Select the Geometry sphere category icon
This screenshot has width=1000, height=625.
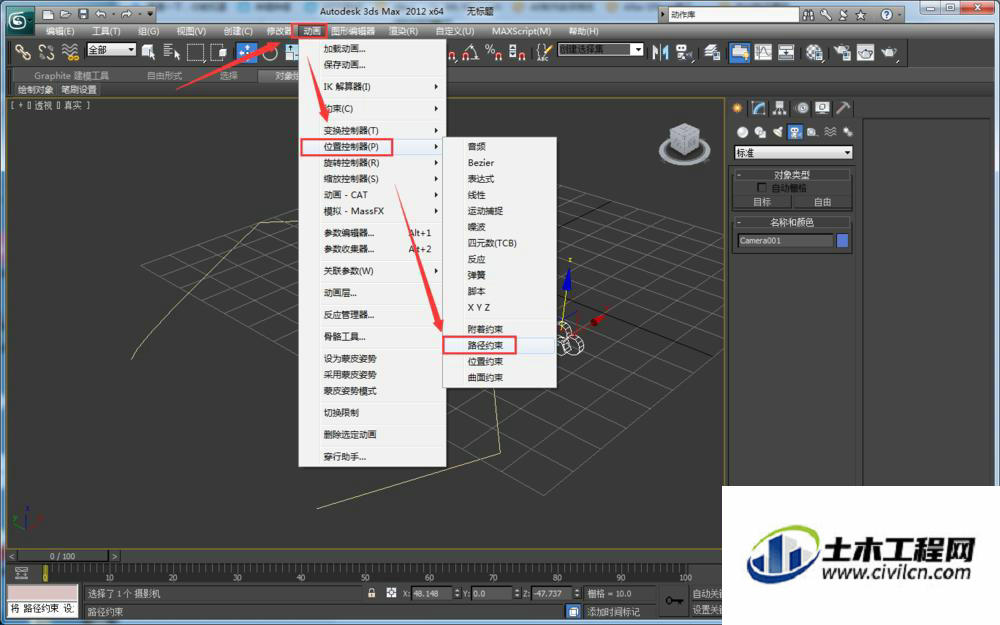[x=742, y=132]
